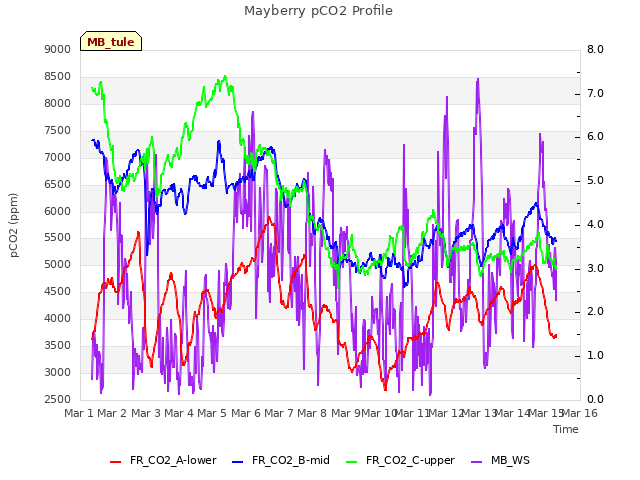Select the FR_CO2_C-upper legend label
Screen dimensions: 640x480
(410, 460)
